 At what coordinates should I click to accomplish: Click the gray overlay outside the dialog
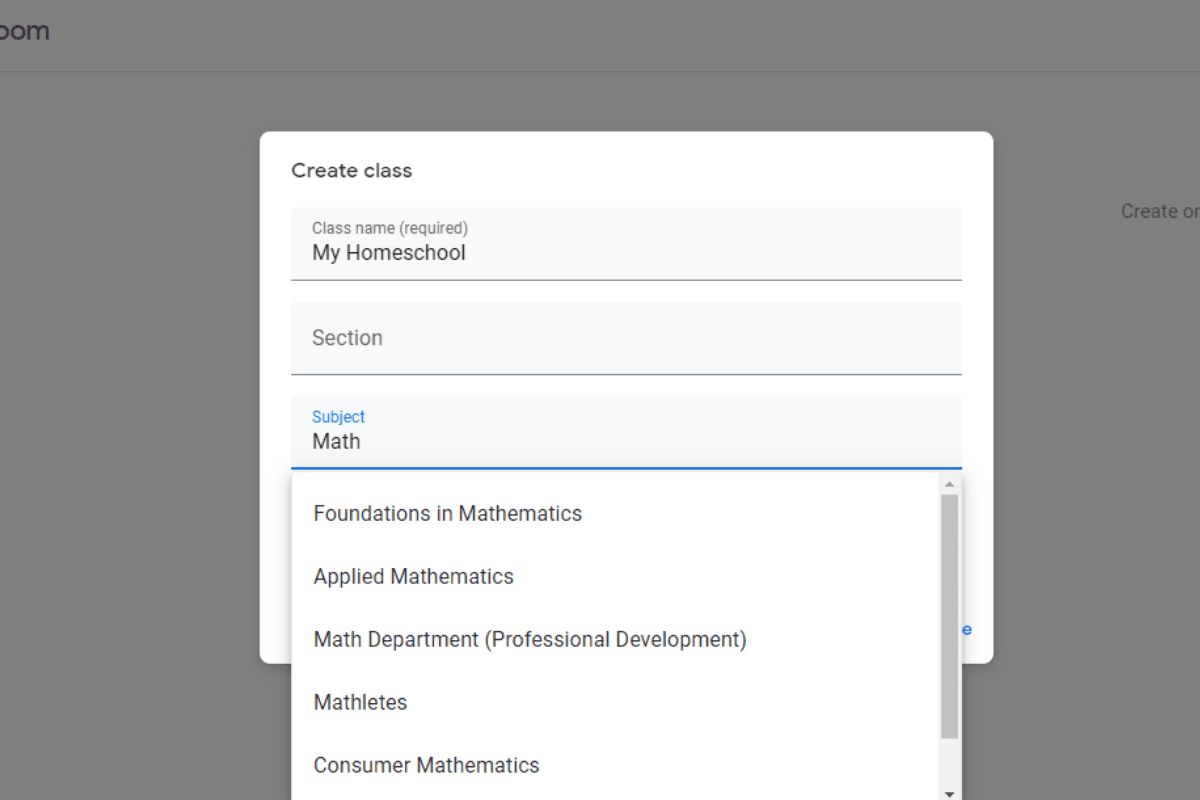(130, 500)
